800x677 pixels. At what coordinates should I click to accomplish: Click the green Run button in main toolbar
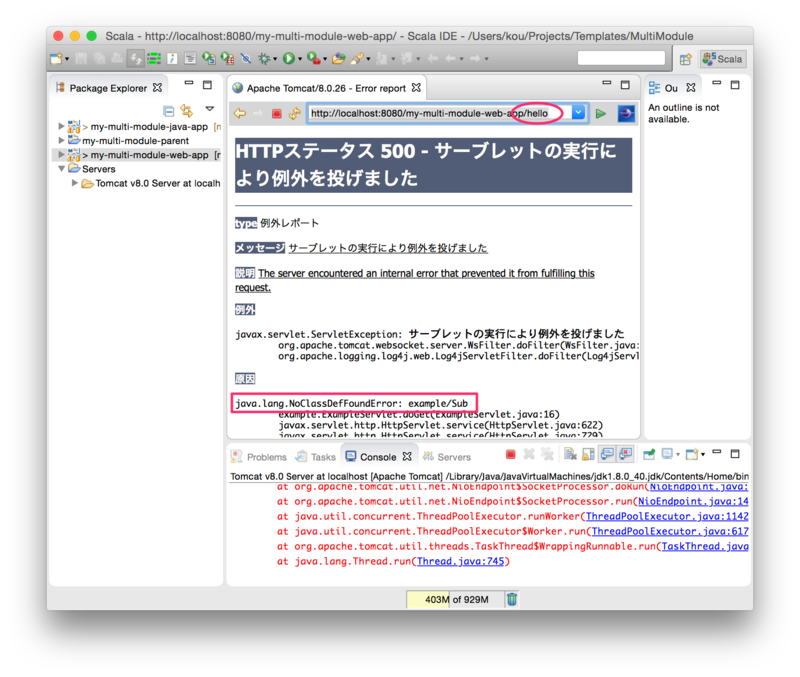(288, 59)
